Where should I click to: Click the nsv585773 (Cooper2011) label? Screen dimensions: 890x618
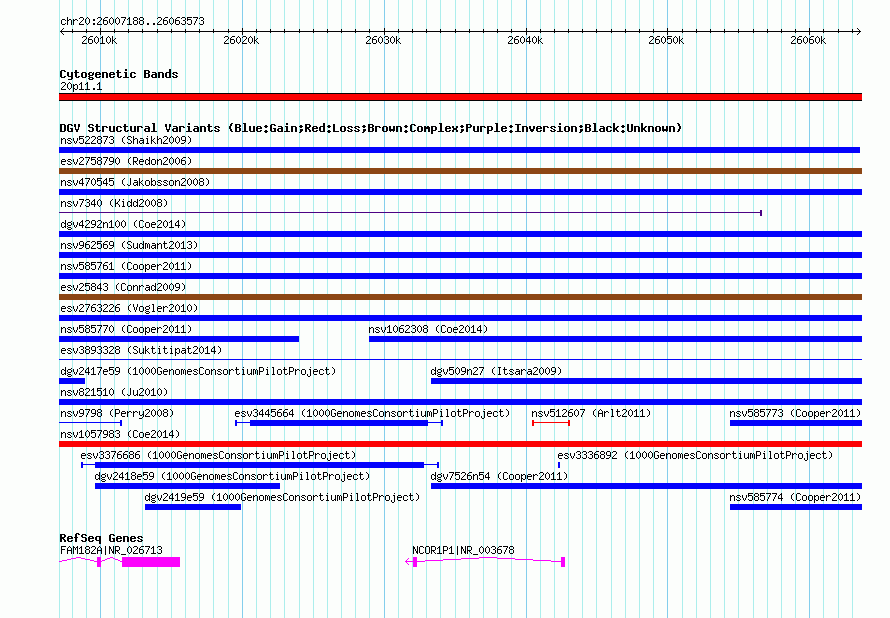[x=795, y=413]
